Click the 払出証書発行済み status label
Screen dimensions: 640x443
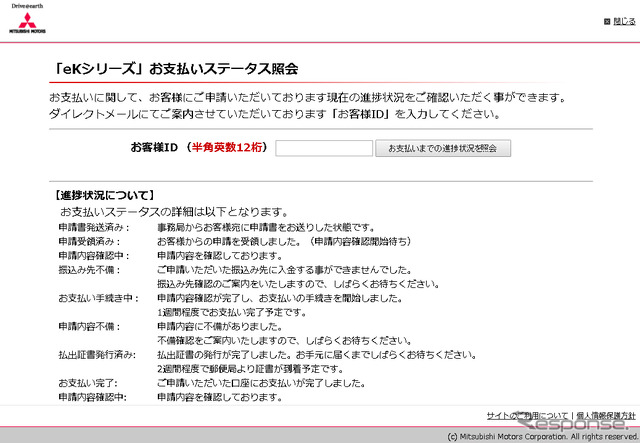97,355
